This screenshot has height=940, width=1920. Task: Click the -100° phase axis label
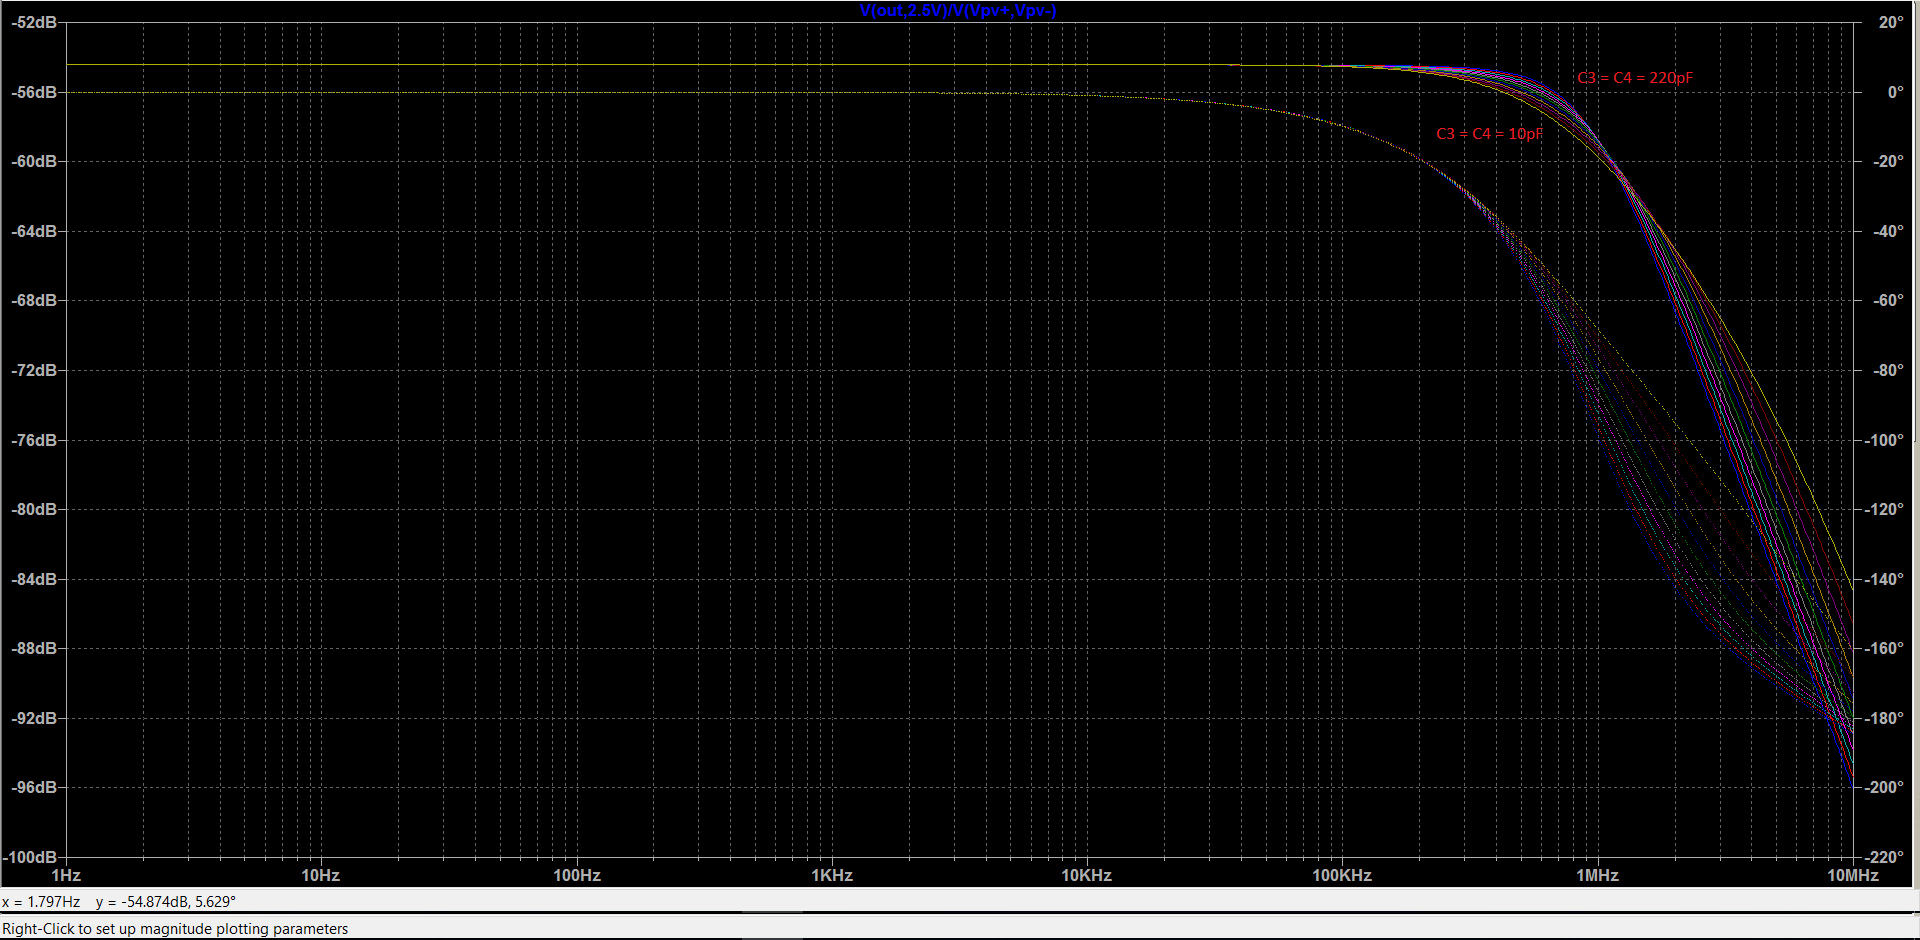[x=1884, y=440]
